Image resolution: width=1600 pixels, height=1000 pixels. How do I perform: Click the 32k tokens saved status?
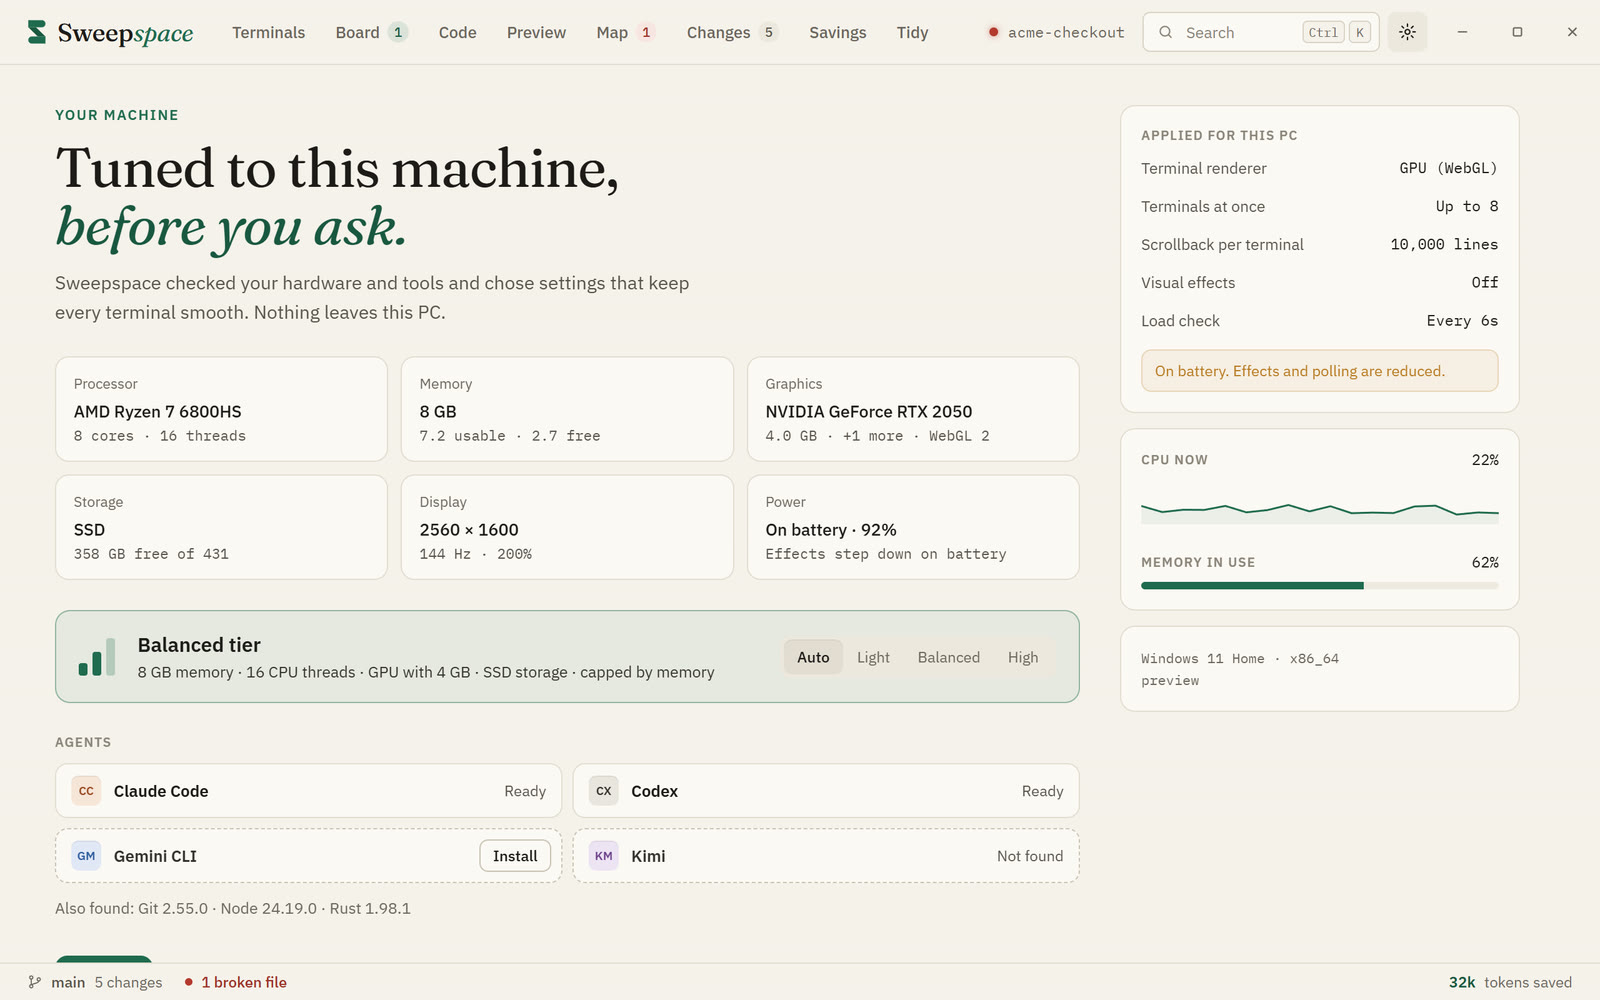point(1510,982)
